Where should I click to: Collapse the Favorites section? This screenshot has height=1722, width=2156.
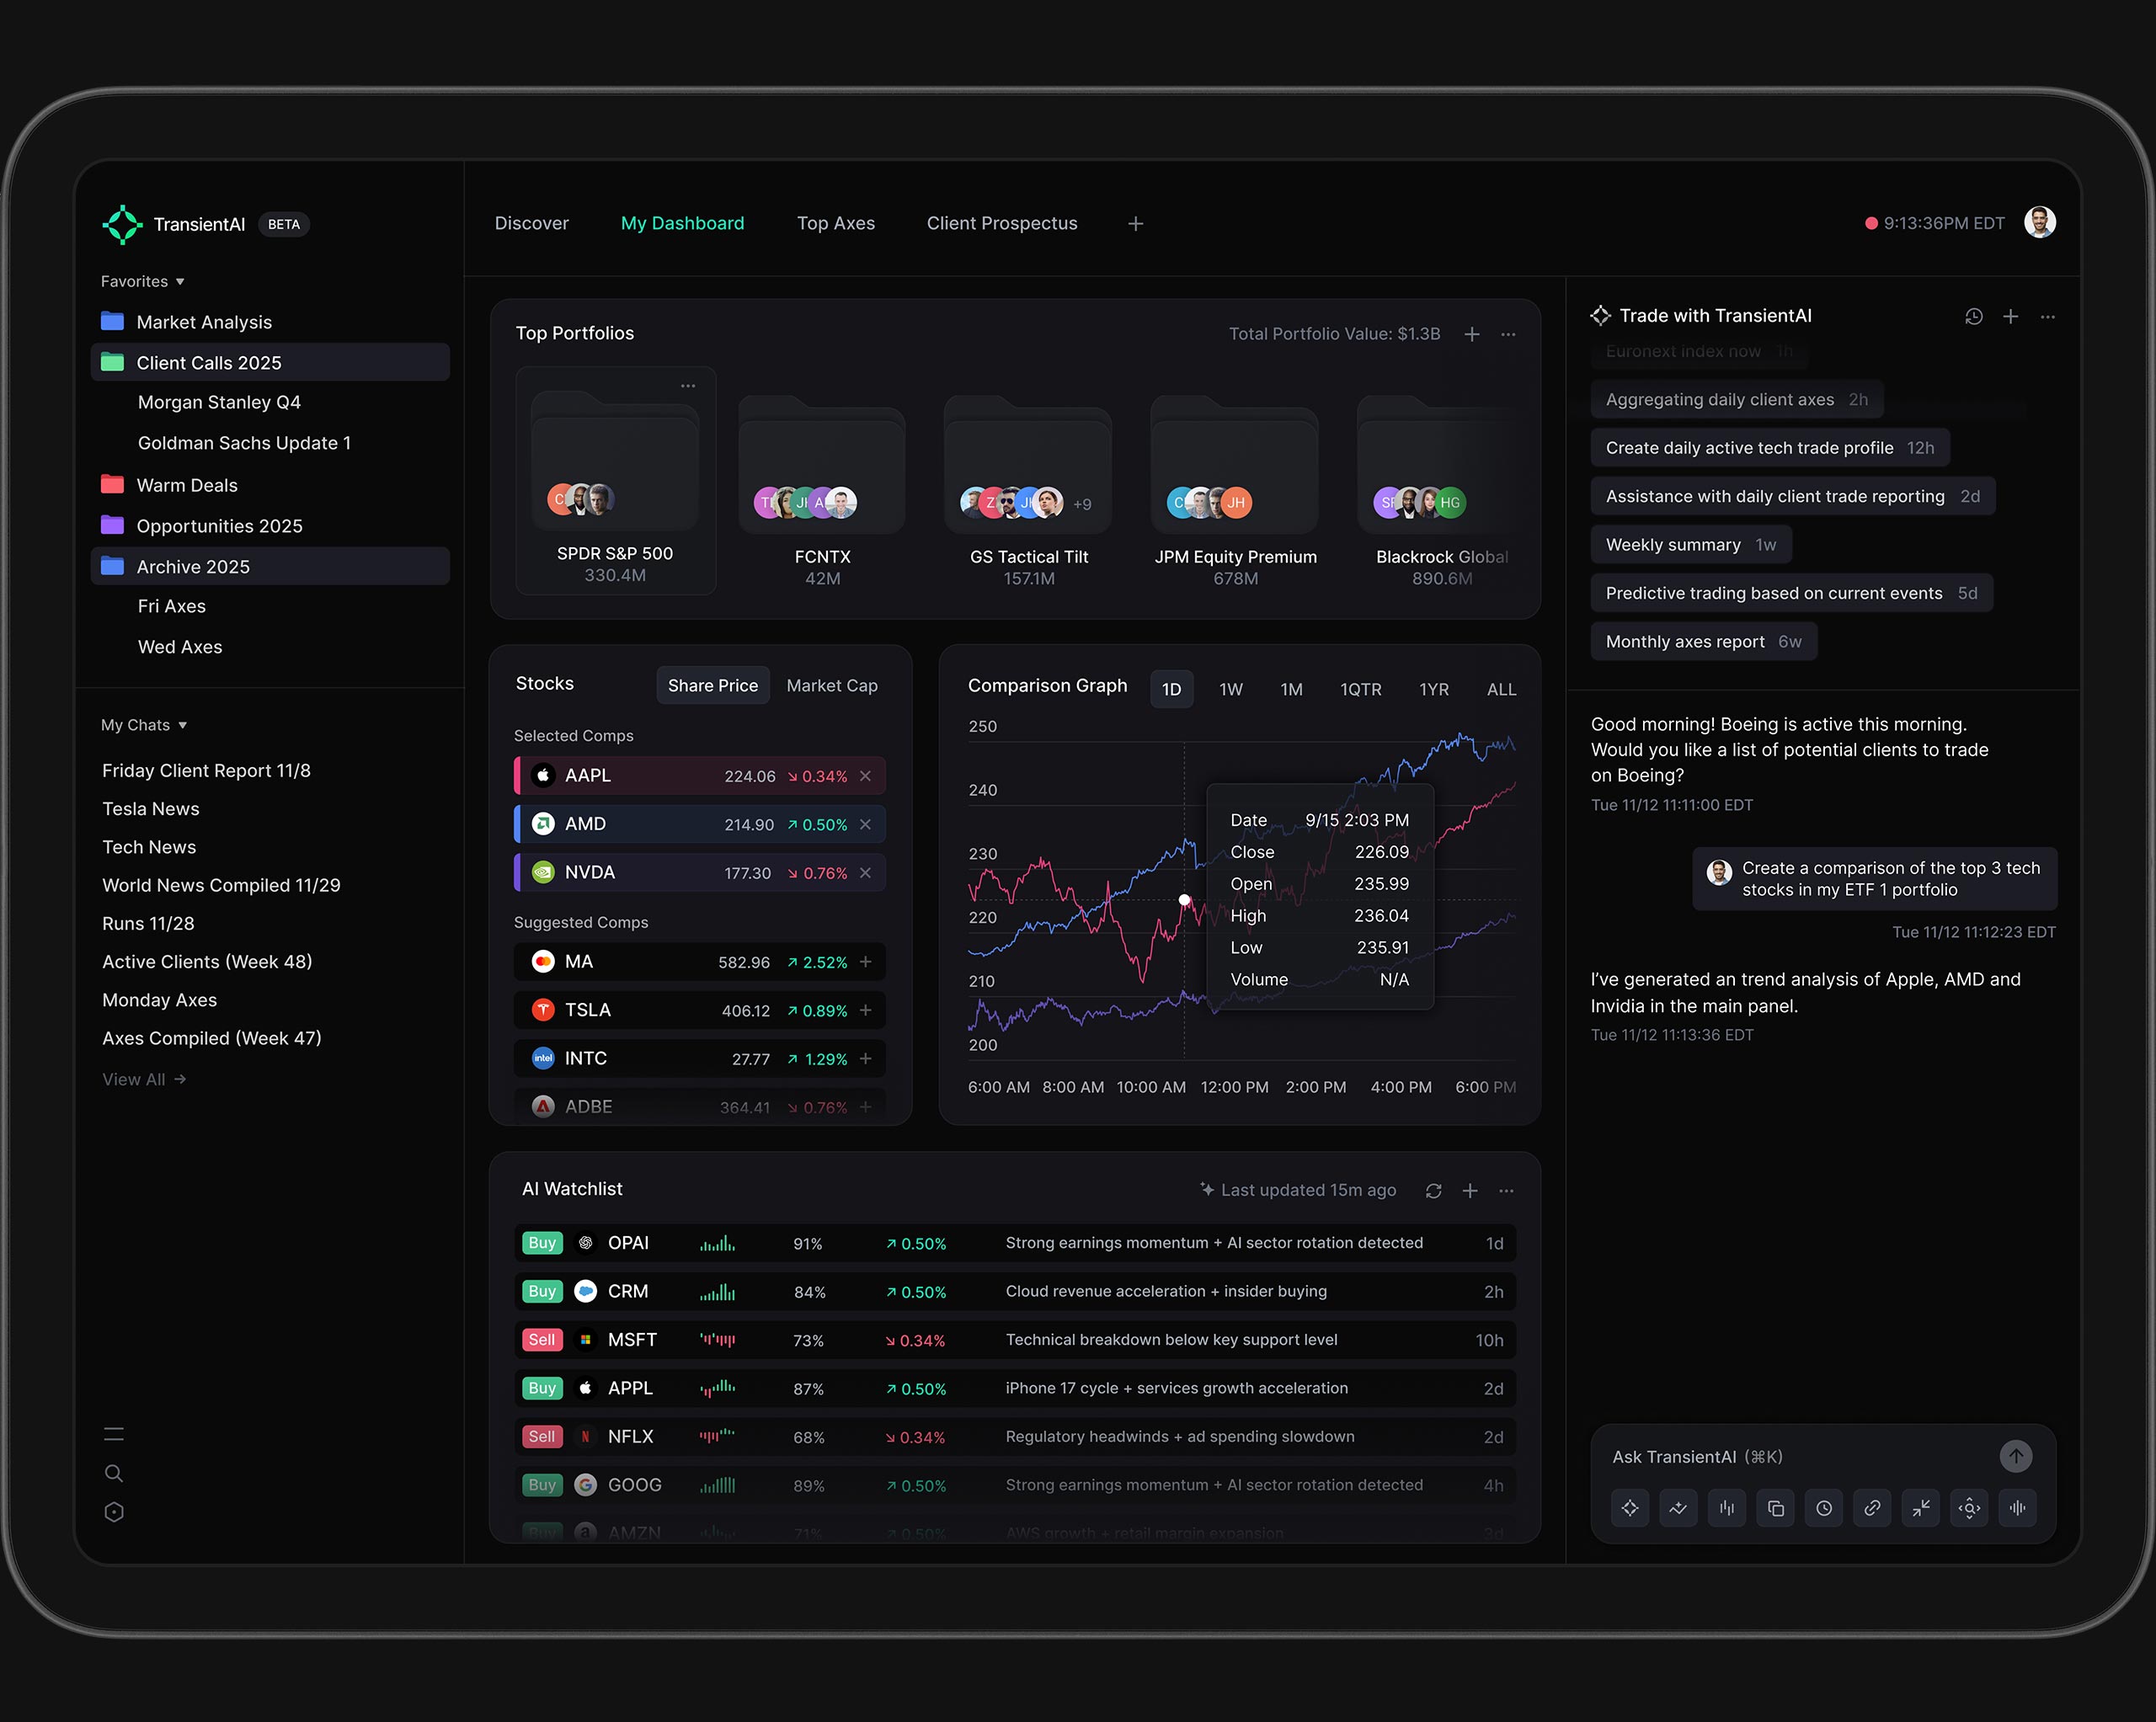180,282
